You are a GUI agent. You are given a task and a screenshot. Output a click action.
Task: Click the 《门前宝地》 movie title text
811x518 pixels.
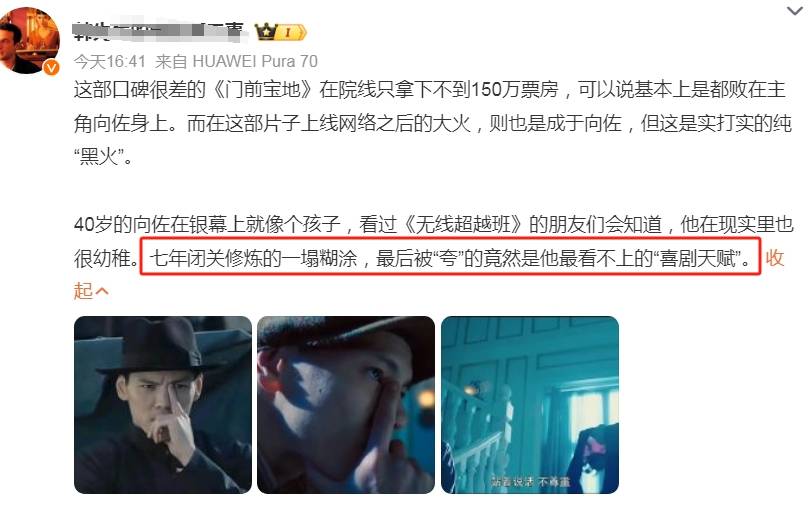click(263, 89)
